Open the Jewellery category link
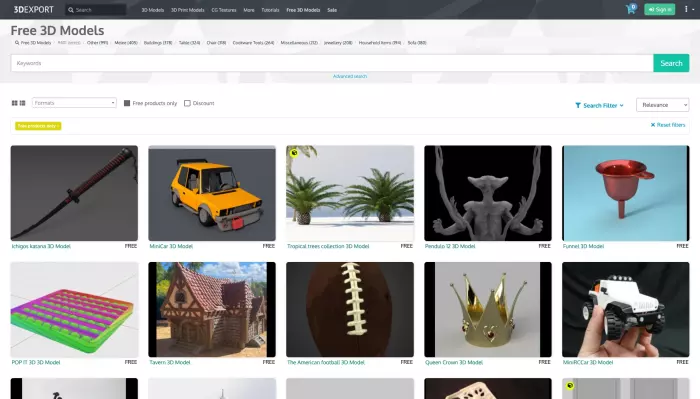This screenshot has height=399, width=700. coord(338,43)
